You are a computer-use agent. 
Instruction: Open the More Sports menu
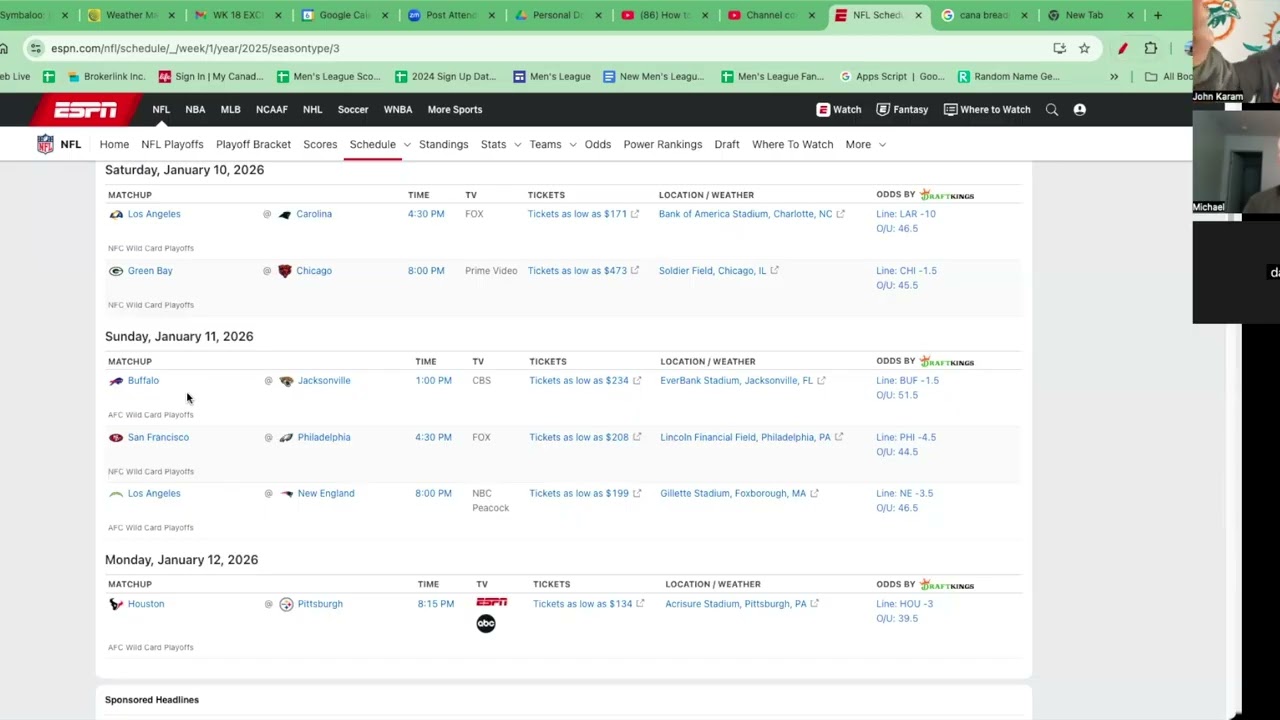click(455, 110)
